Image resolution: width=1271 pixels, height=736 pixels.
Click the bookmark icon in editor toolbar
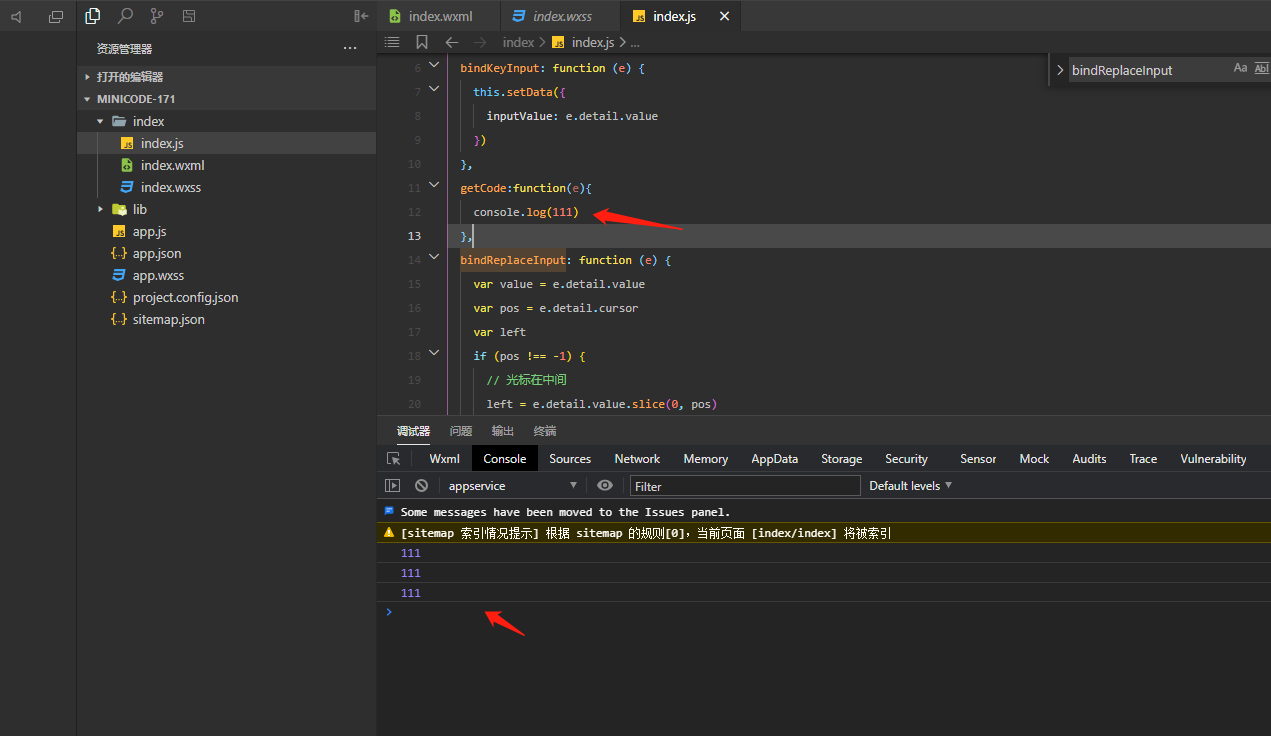(422, 42)
